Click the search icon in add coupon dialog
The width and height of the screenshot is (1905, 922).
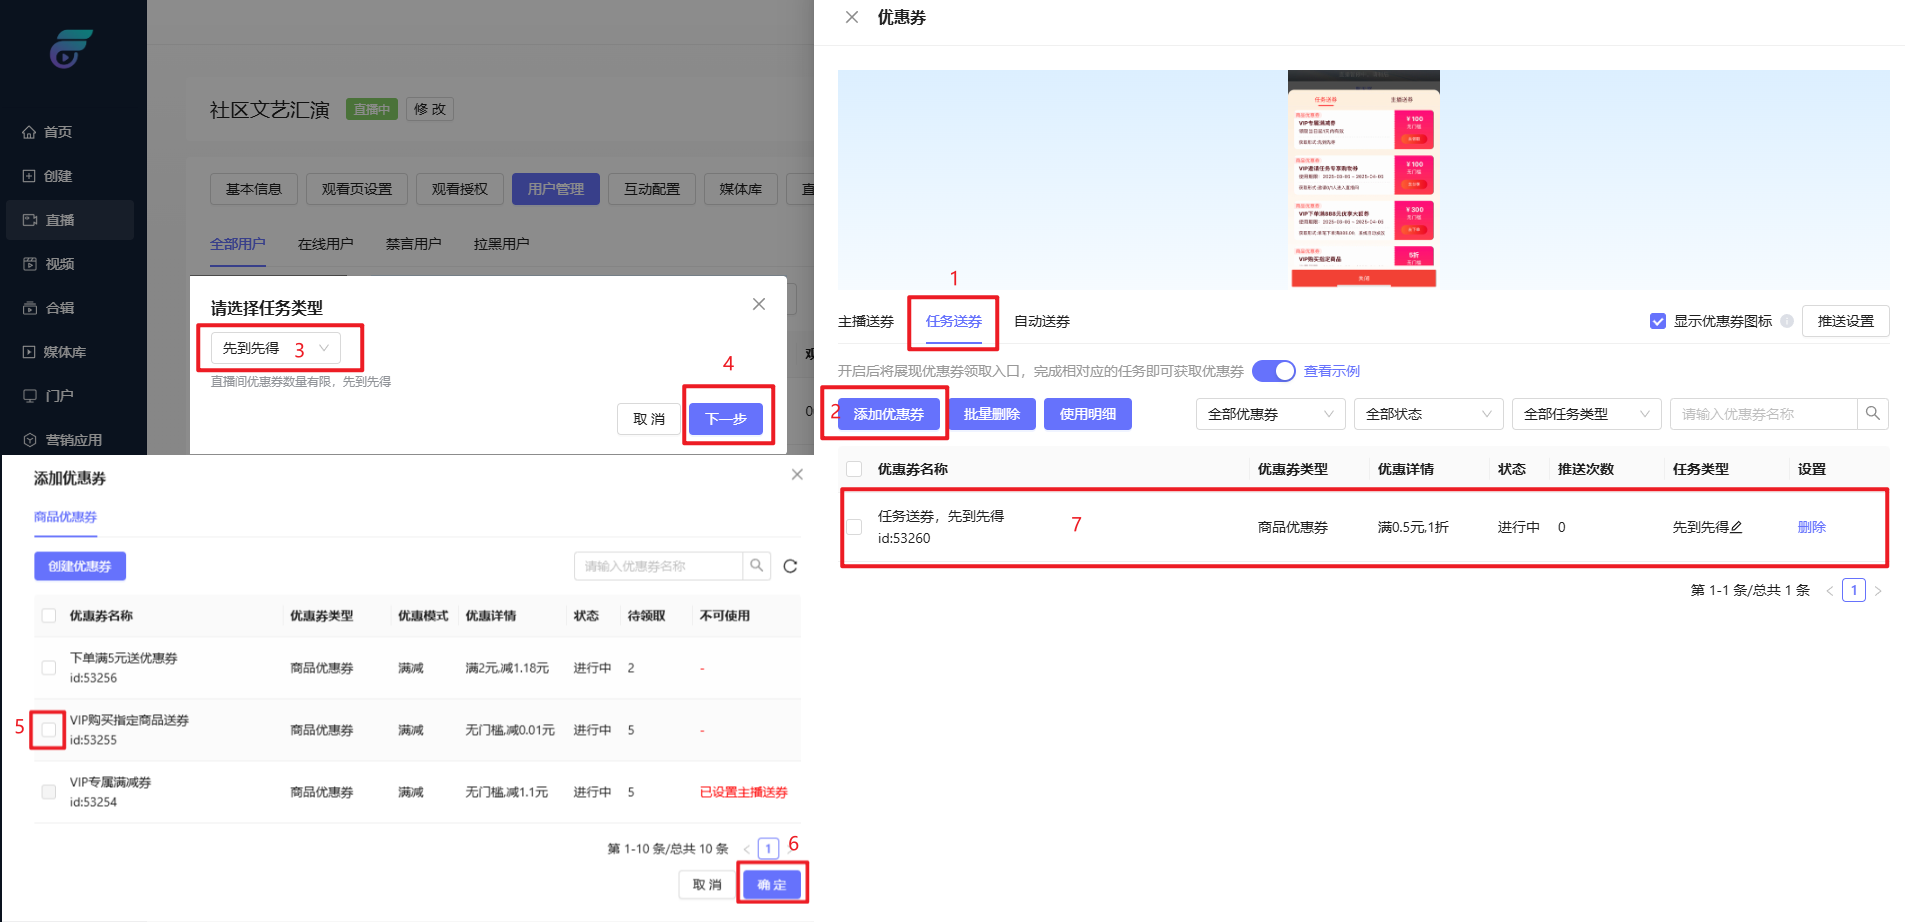tap(757, 566)
